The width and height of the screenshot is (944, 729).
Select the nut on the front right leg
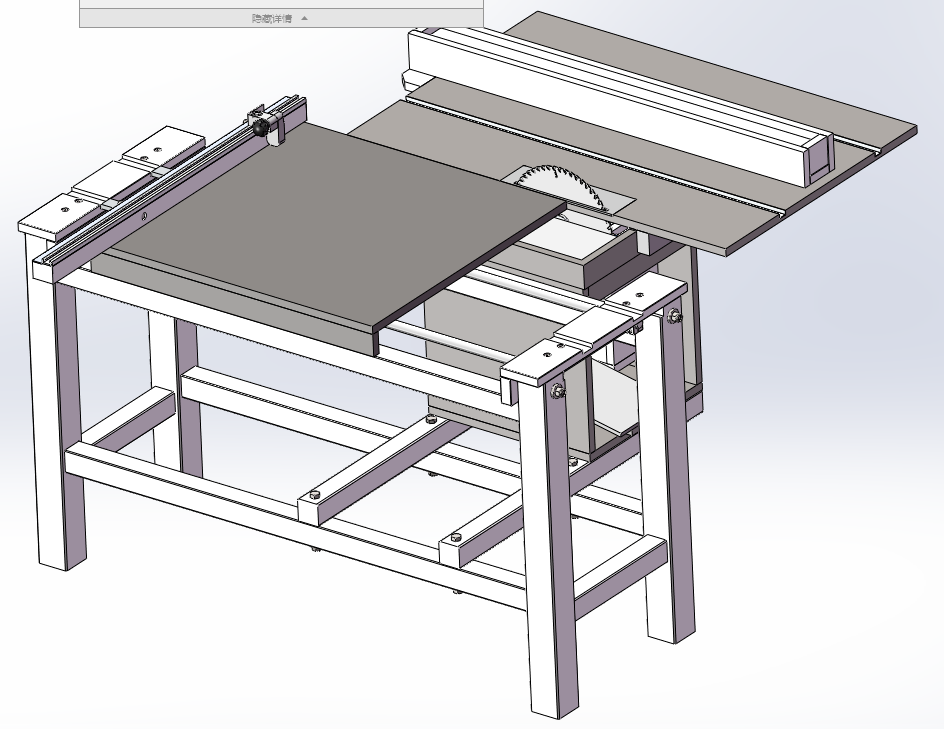[x=557, y=392]
